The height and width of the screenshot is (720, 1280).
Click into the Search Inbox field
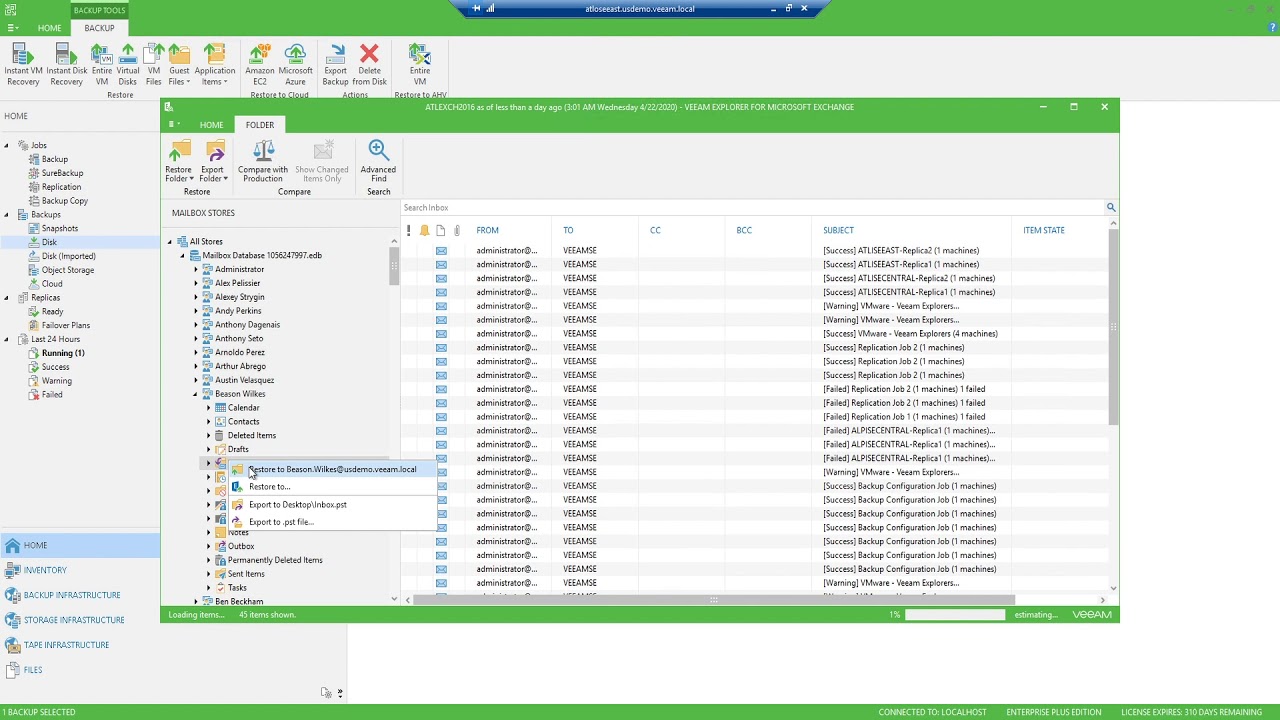[x=752, y=207]
